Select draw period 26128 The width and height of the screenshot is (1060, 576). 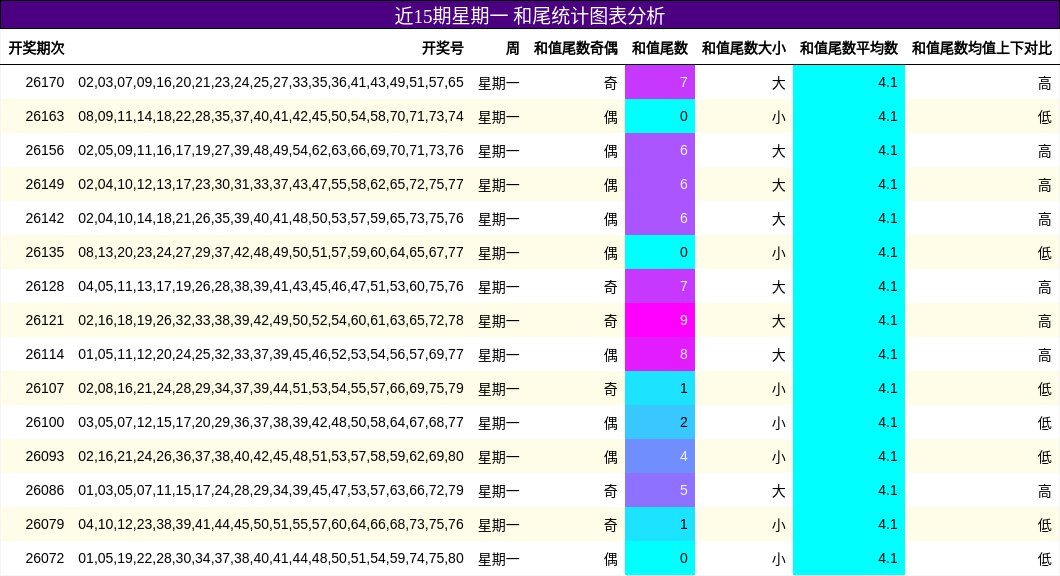(45, 286)
